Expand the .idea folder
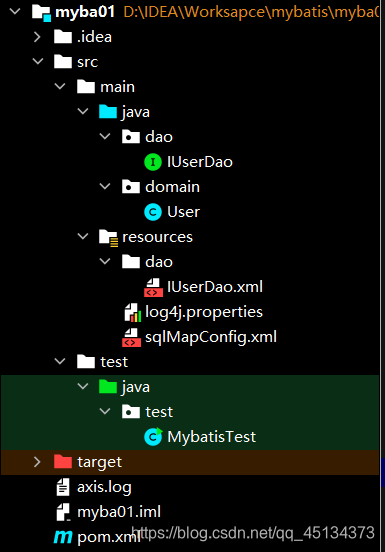Viewport: 385px width, 552px height. pos(37,37)
